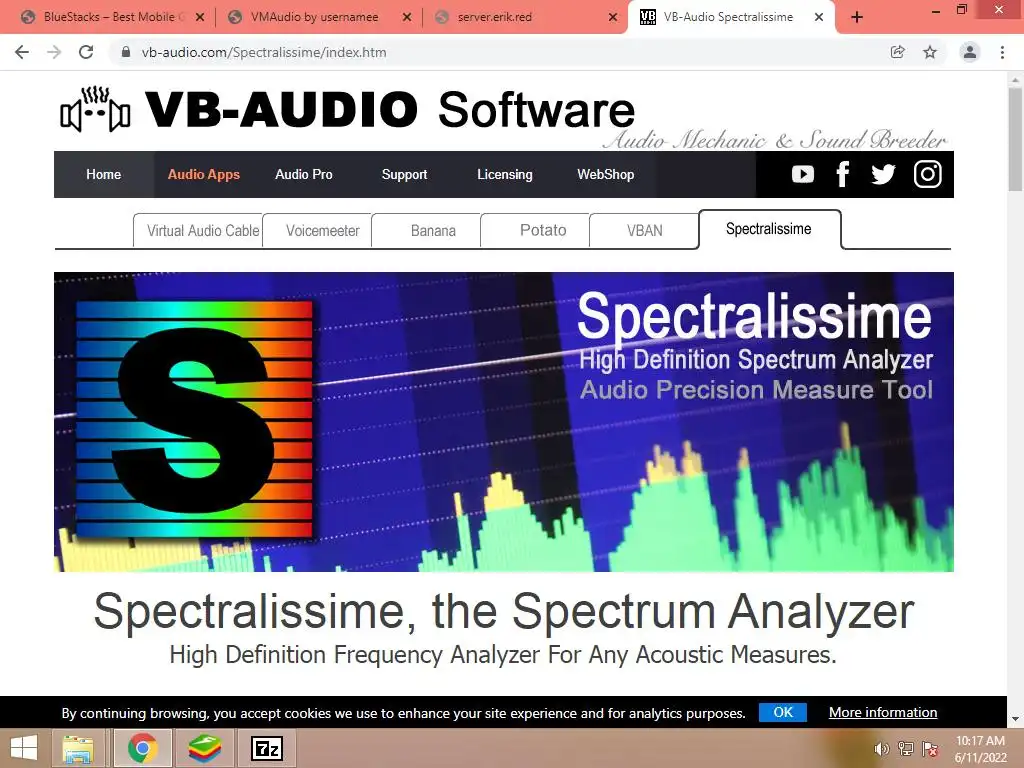
Task: Click the VB-Audio speaker logo
Action: [x=95, y=109]
